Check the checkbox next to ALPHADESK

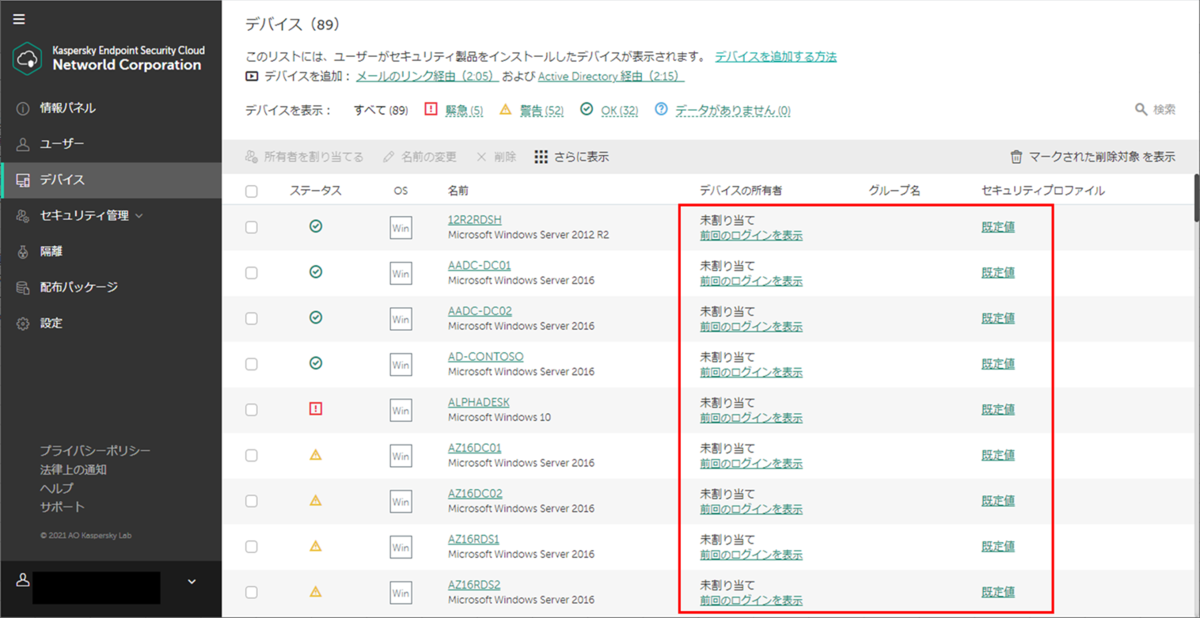[x=250, y=409]
